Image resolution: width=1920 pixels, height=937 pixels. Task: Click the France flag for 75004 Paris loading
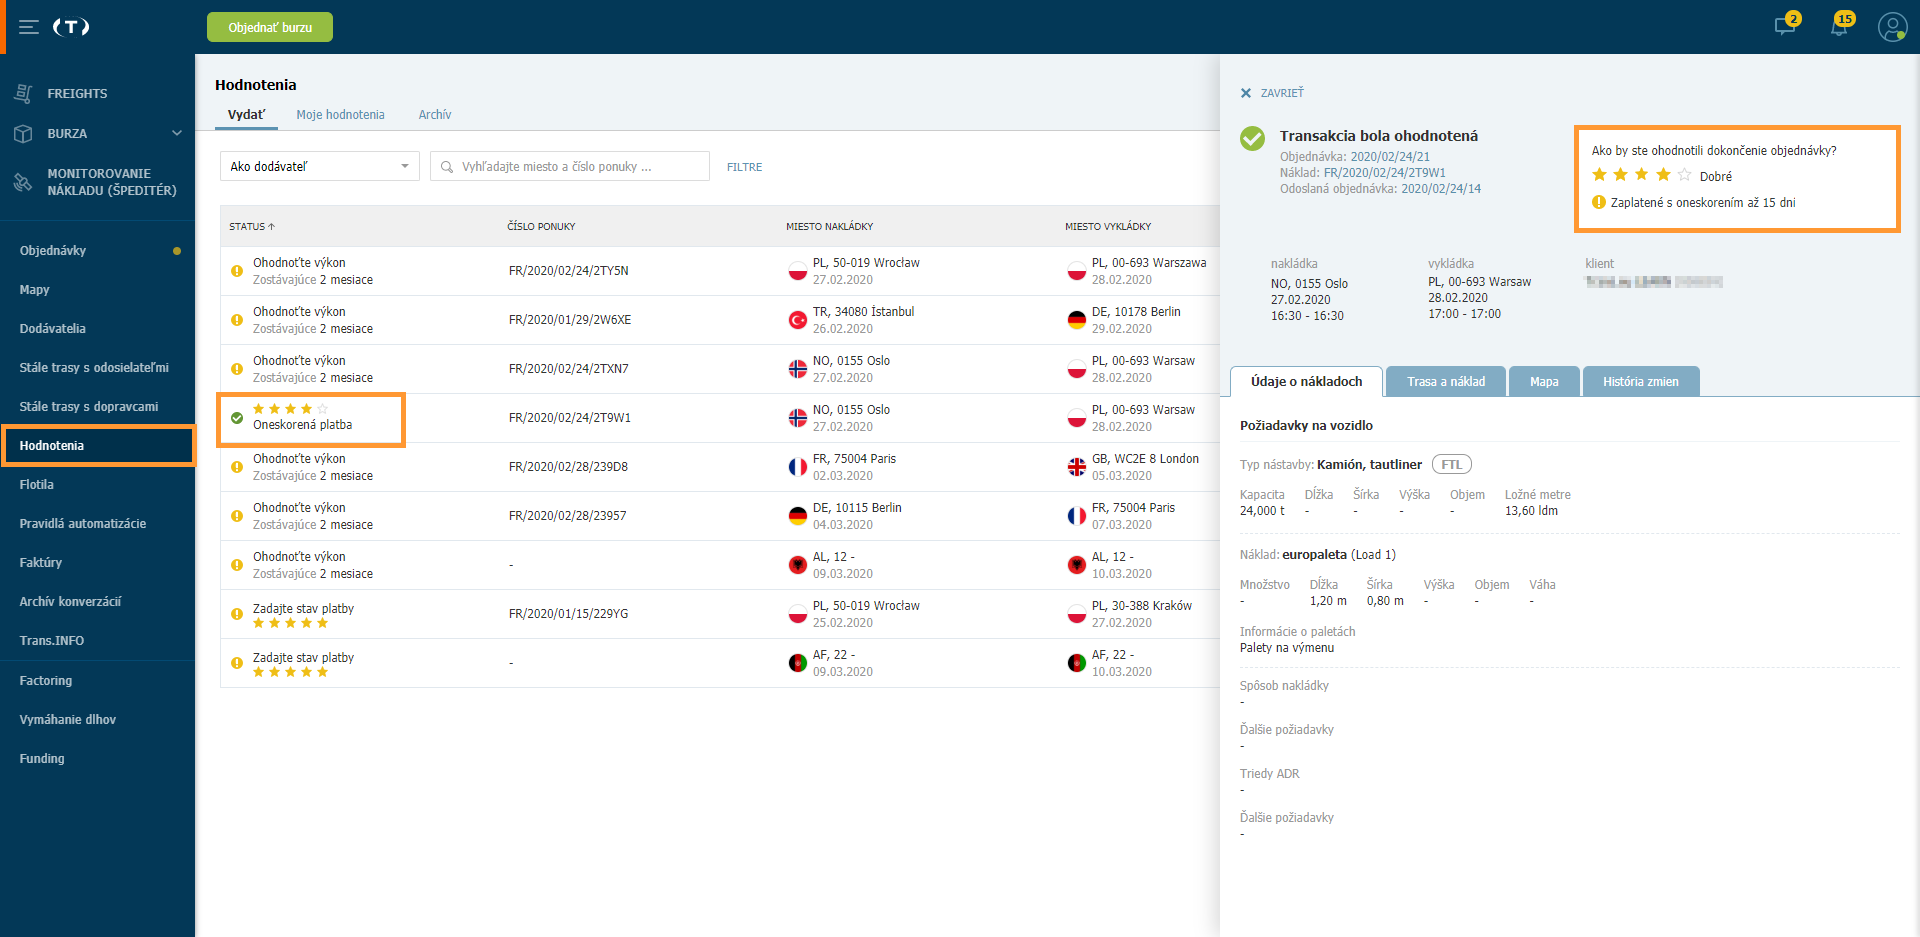pyautogui.click(x=798, y=467)
